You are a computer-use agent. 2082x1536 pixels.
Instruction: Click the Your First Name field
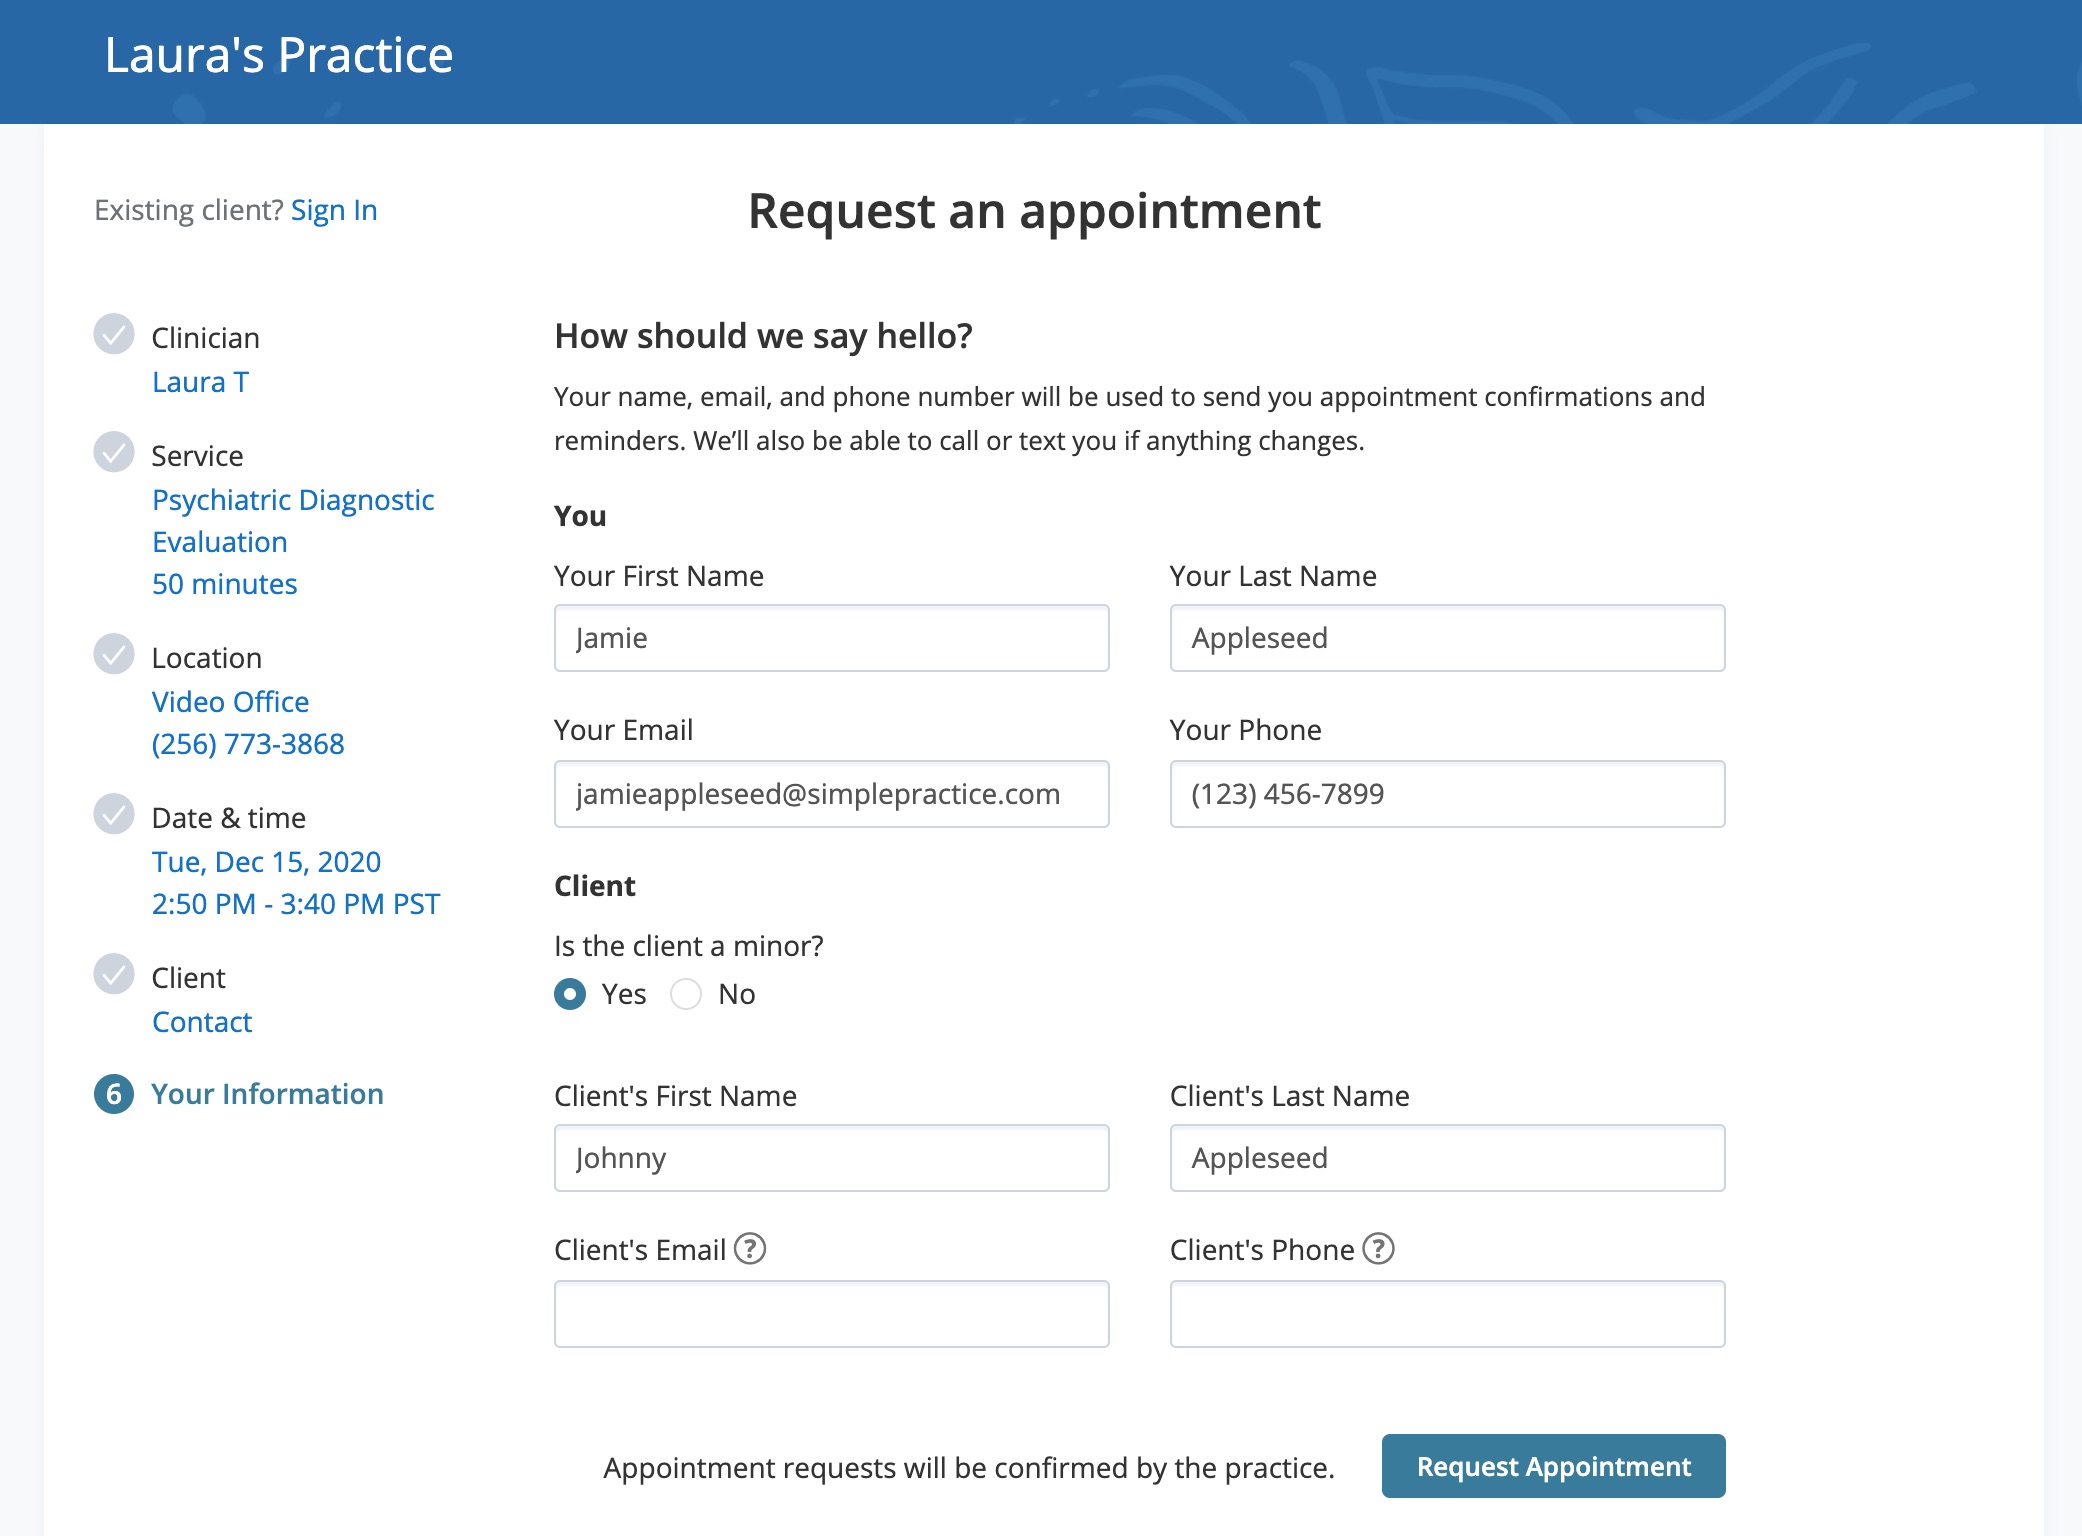831,638
